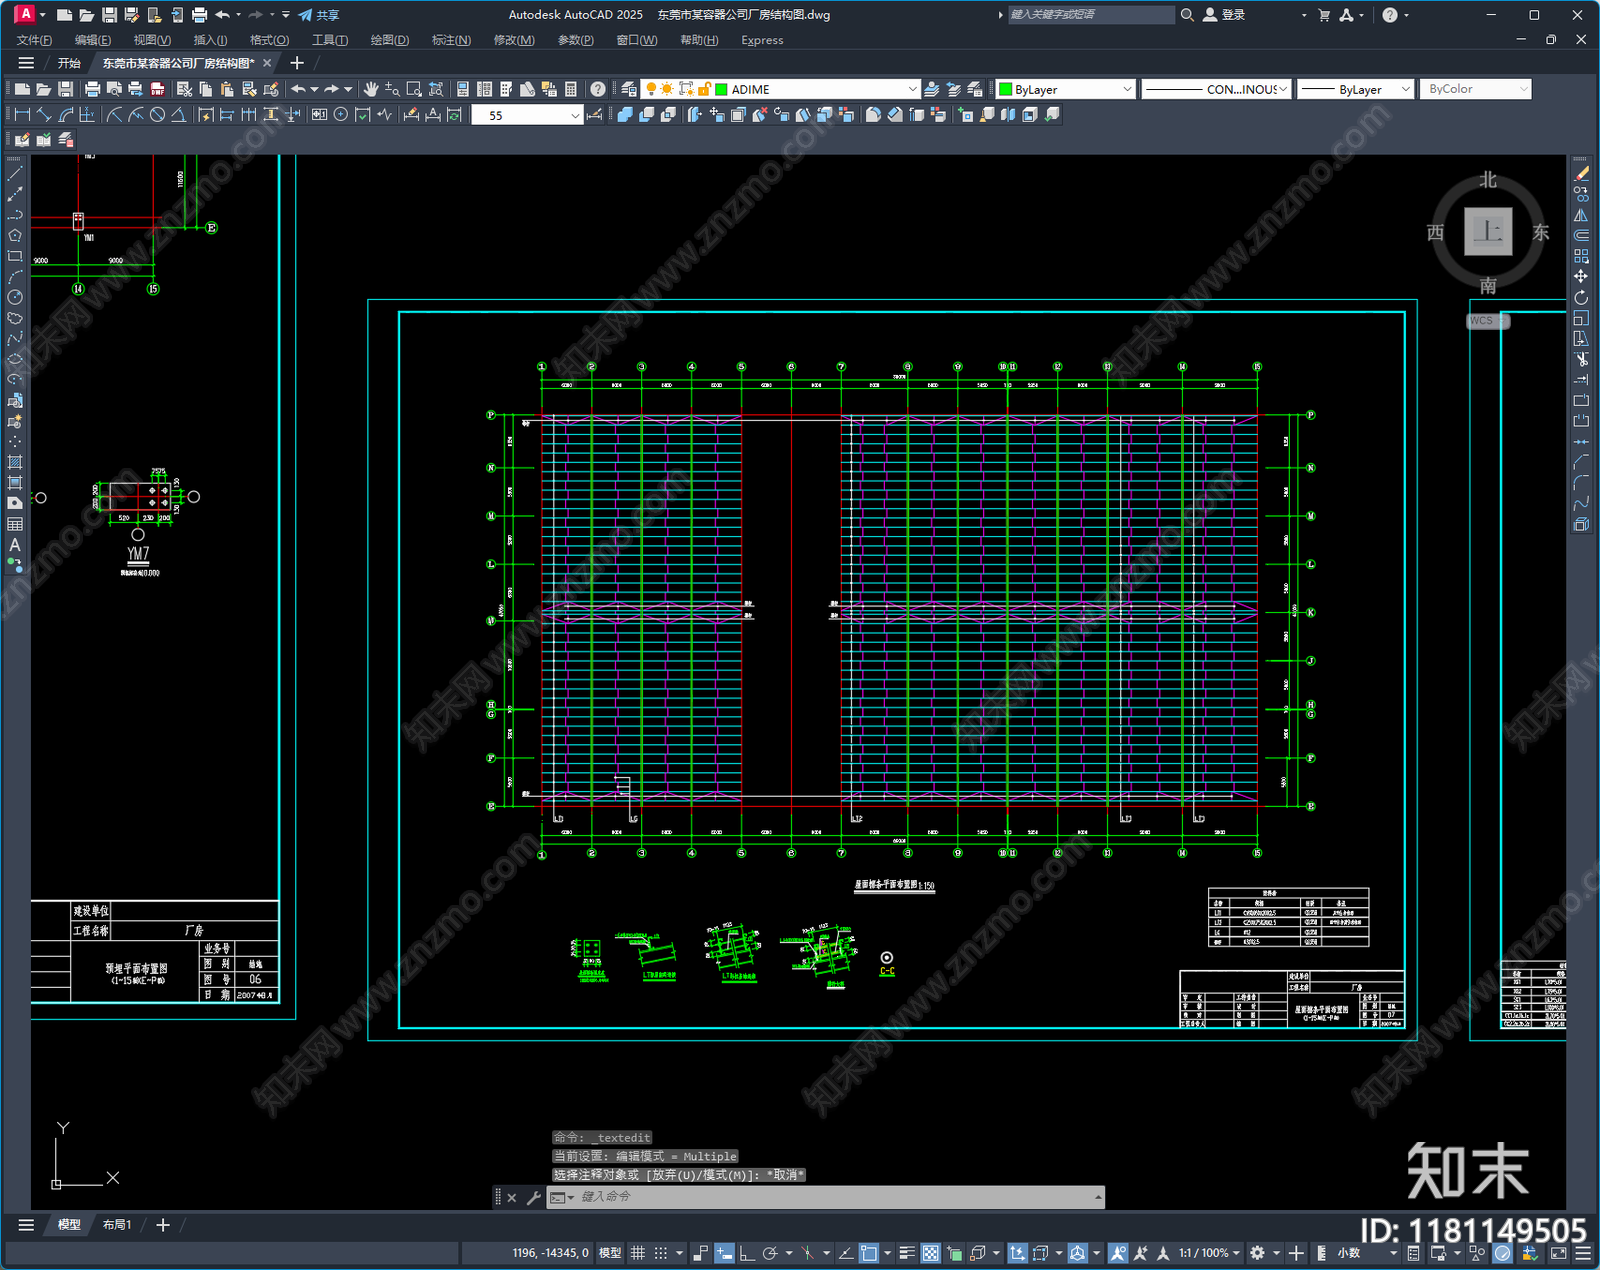Click the ViewCube 上 top face
Screen dimensions: 1600x1270
click(x=1488, y=232)
